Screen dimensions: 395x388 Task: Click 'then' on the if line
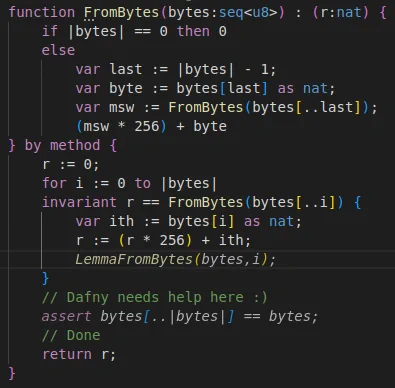(193, 31)
